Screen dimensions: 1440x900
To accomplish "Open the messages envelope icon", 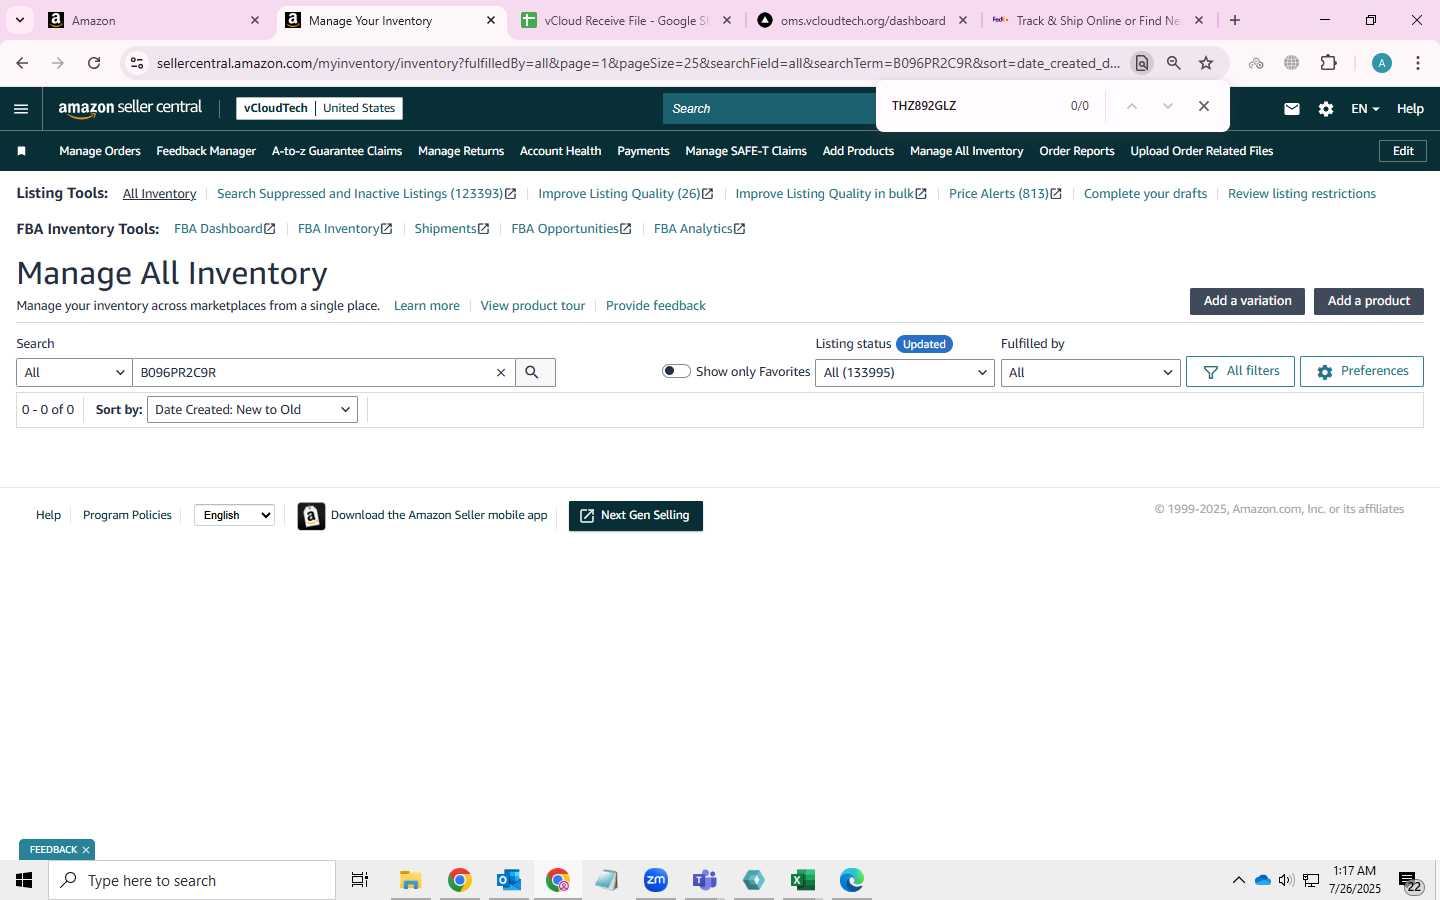I will pyautogui.click(x=1292, y=109).
